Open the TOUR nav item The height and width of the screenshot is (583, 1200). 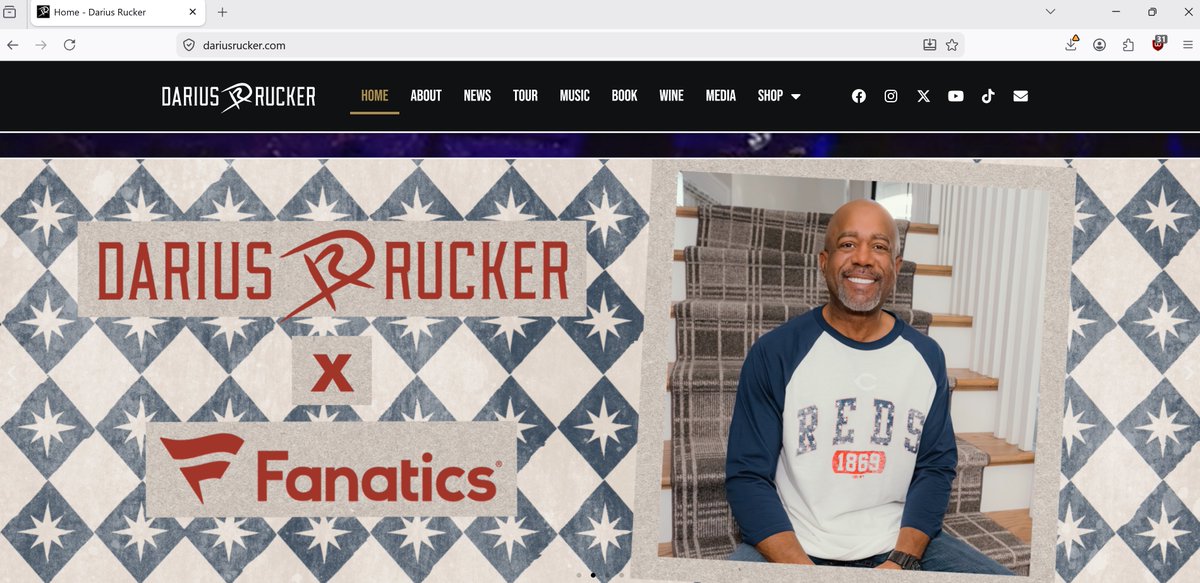click(x=525, y=96)
